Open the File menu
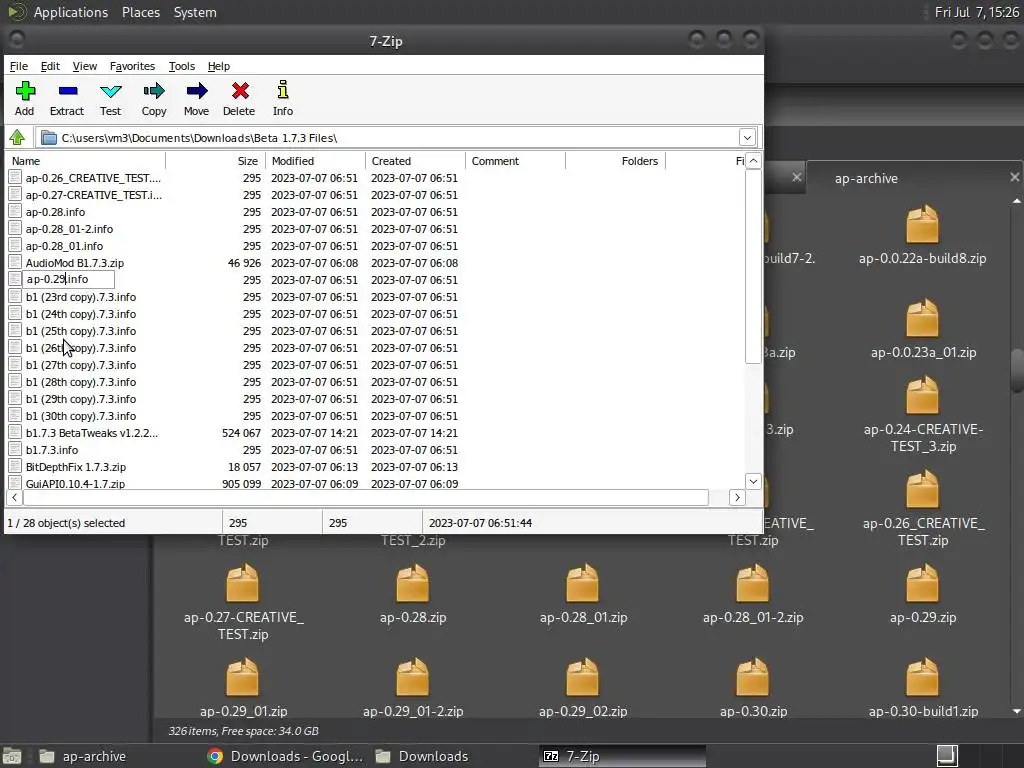This screenshot has height=768, width=1024. pos(19,66)
